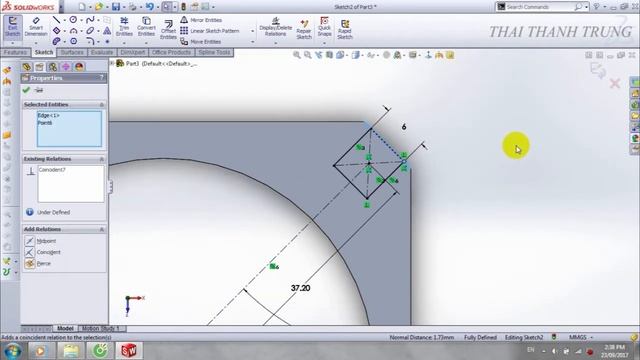The width and height of the screenshot is (640, 360).
Task: Open the ConfigurationManager tab
Action: (53, 67)
